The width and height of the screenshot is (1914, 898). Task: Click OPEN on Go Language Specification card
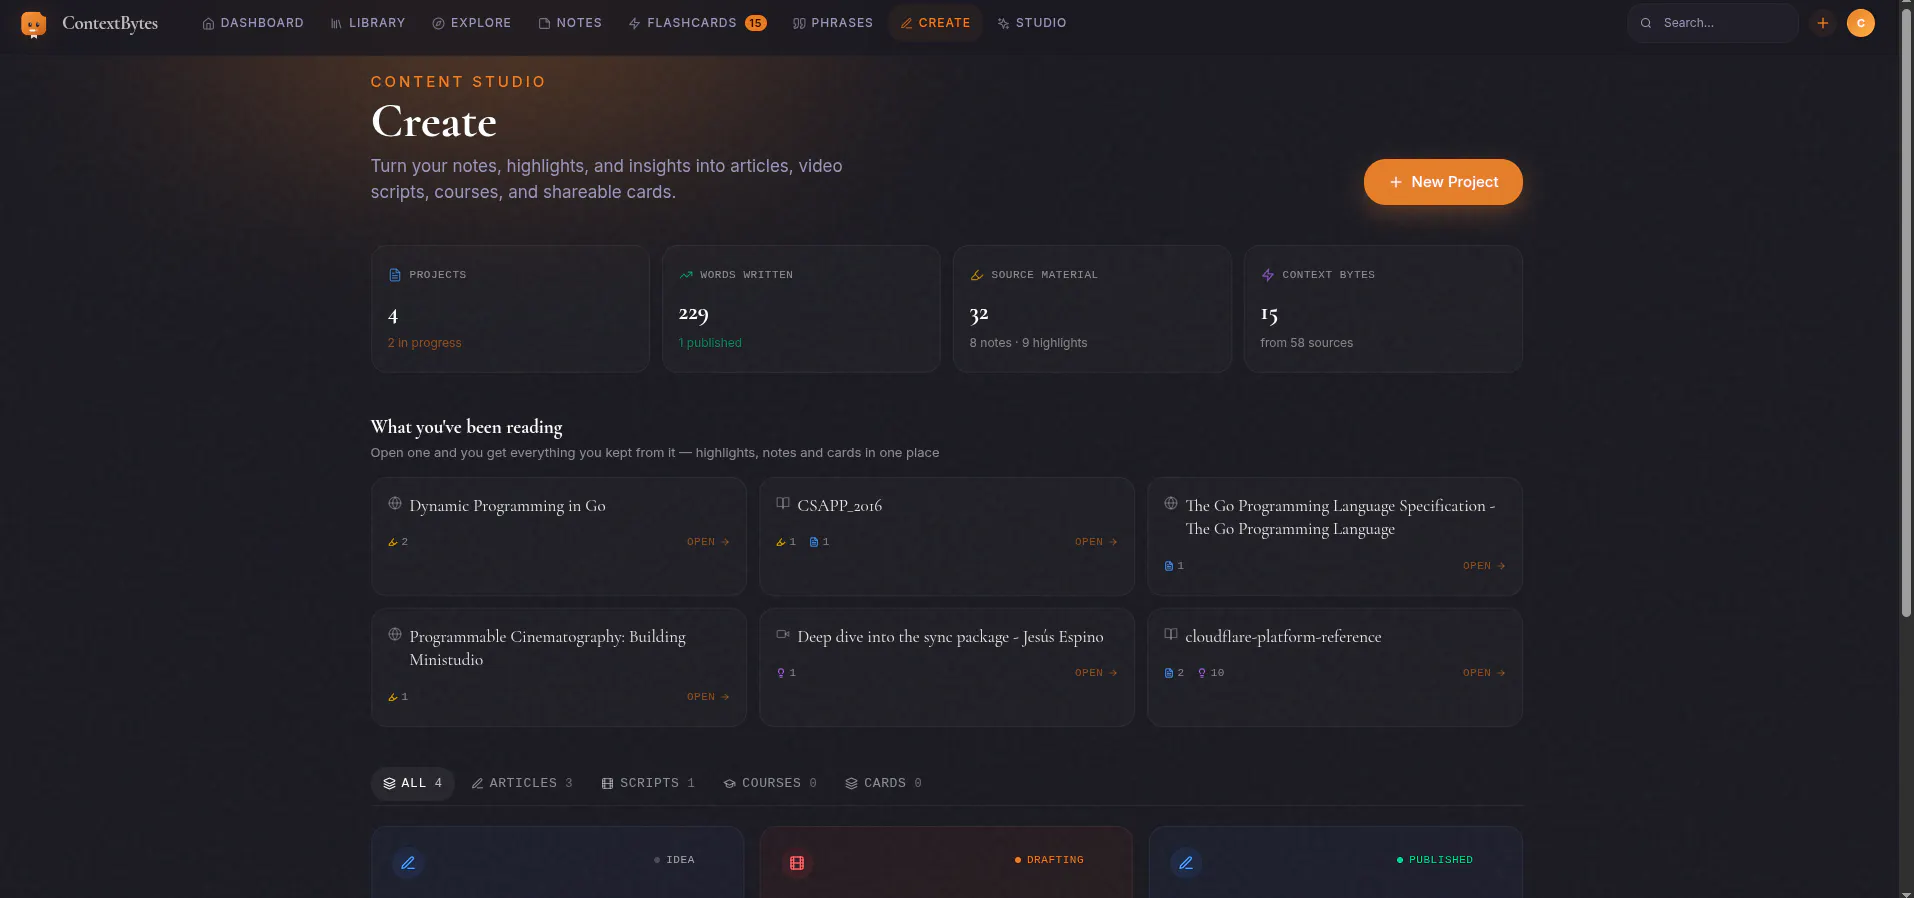click(1484, 566)
